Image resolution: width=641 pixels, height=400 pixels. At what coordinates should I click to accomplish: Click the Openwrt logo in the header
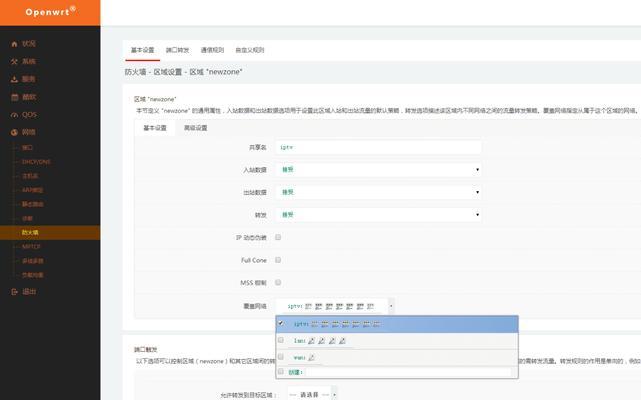click(50, 11)
